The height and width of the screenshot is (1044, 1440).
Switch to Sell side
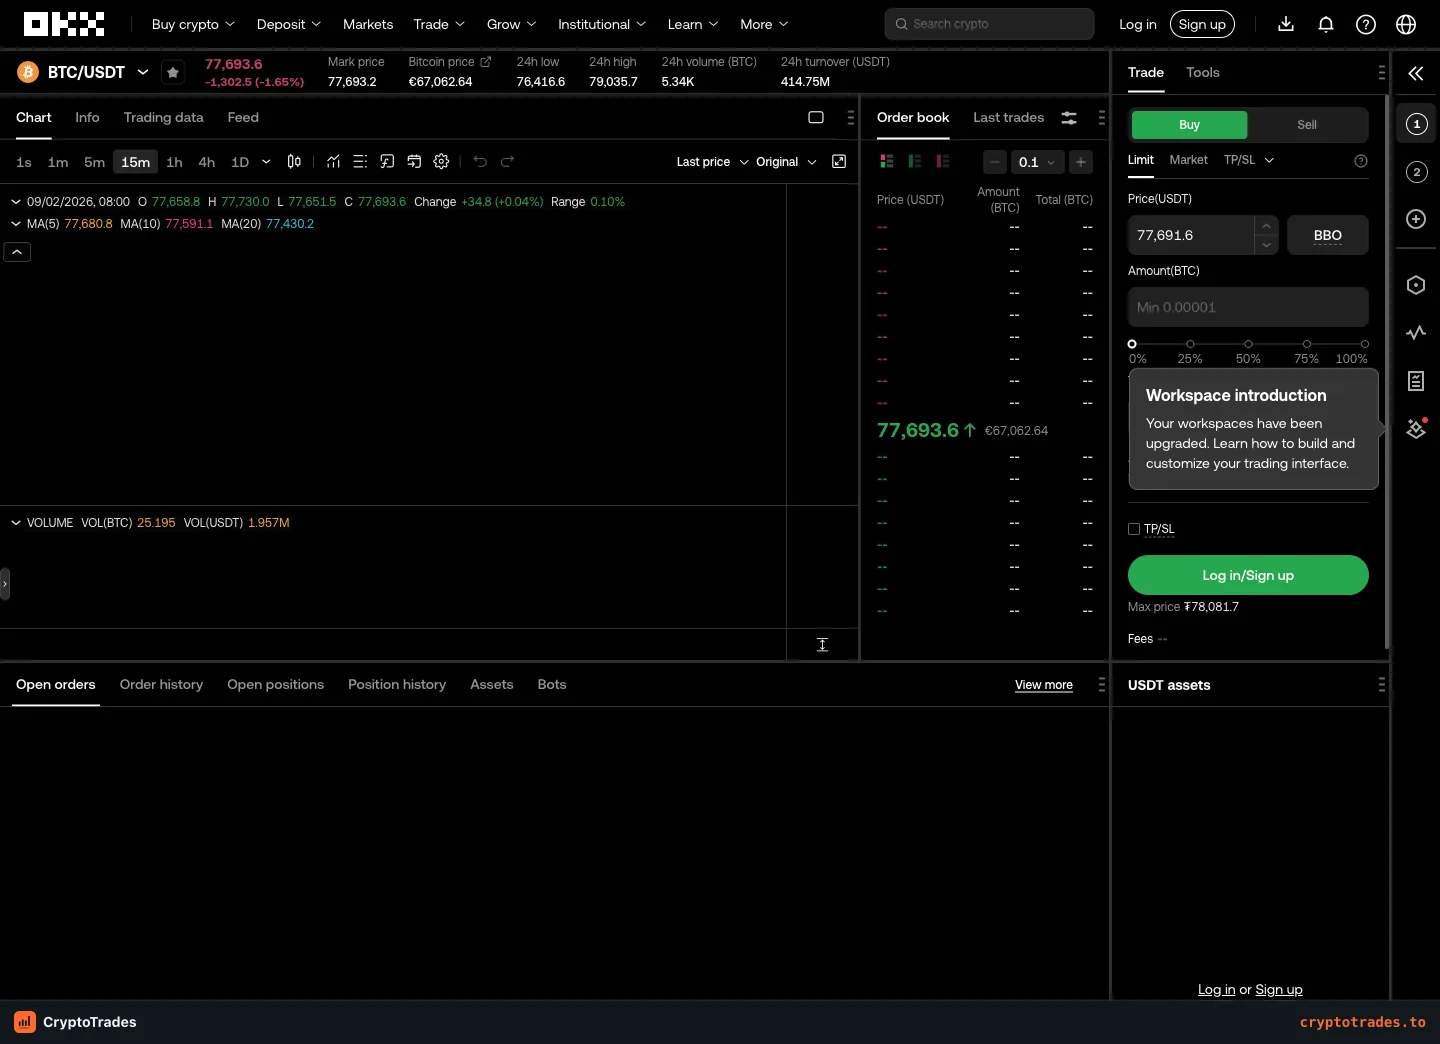pos(1307,125)
